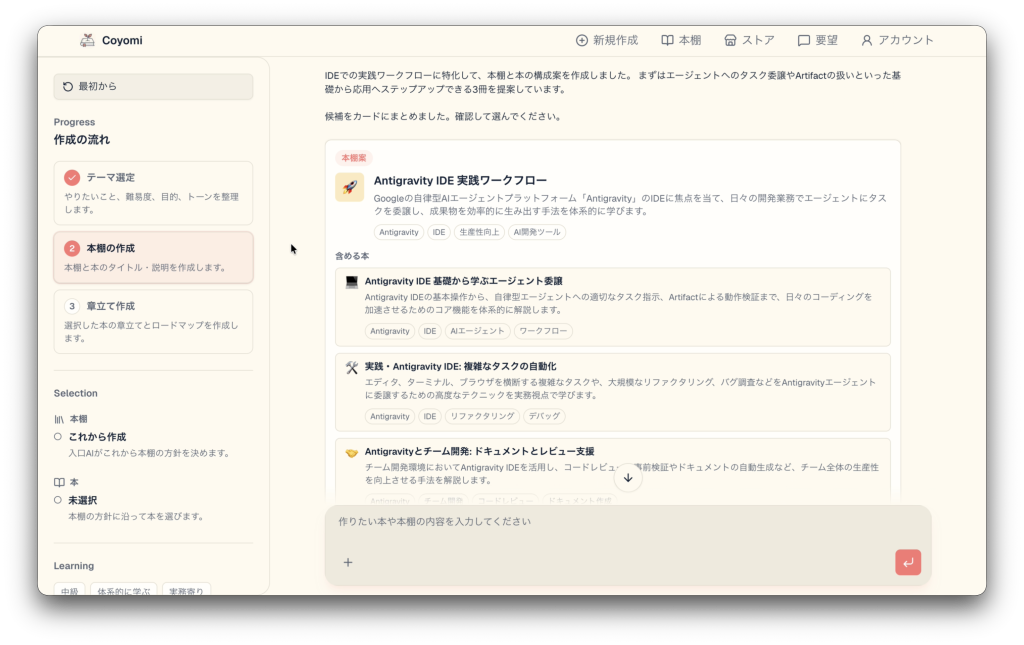Click the Antigravity IDE 実践ワークフロー title
1024x645 pixels.
point(460,180)
